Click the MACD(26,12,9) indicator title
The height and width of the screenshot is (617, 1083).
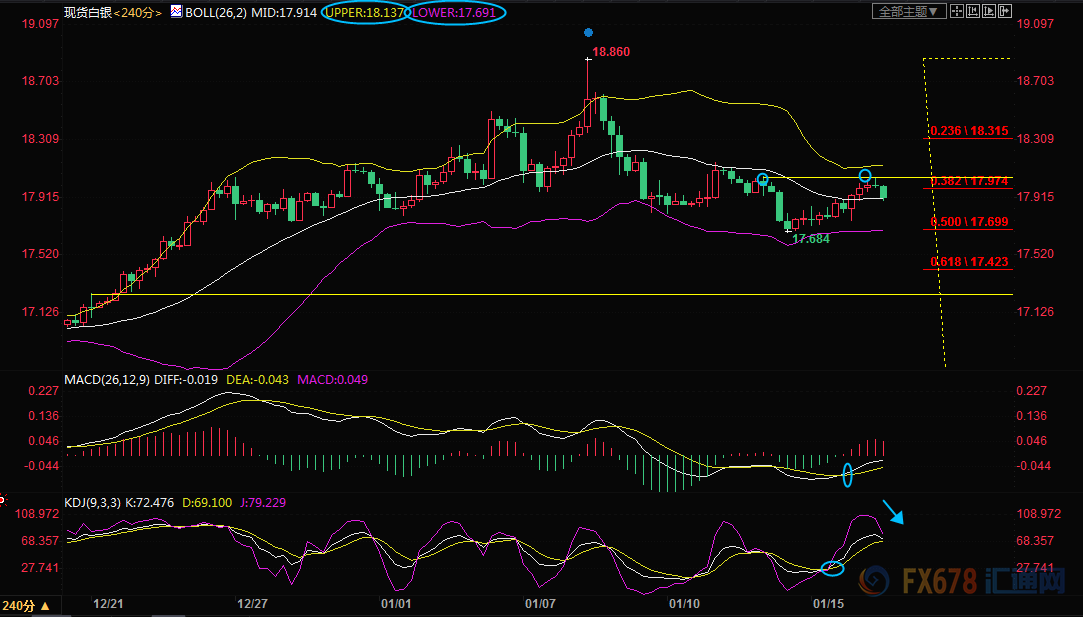(x=106, y=380)
